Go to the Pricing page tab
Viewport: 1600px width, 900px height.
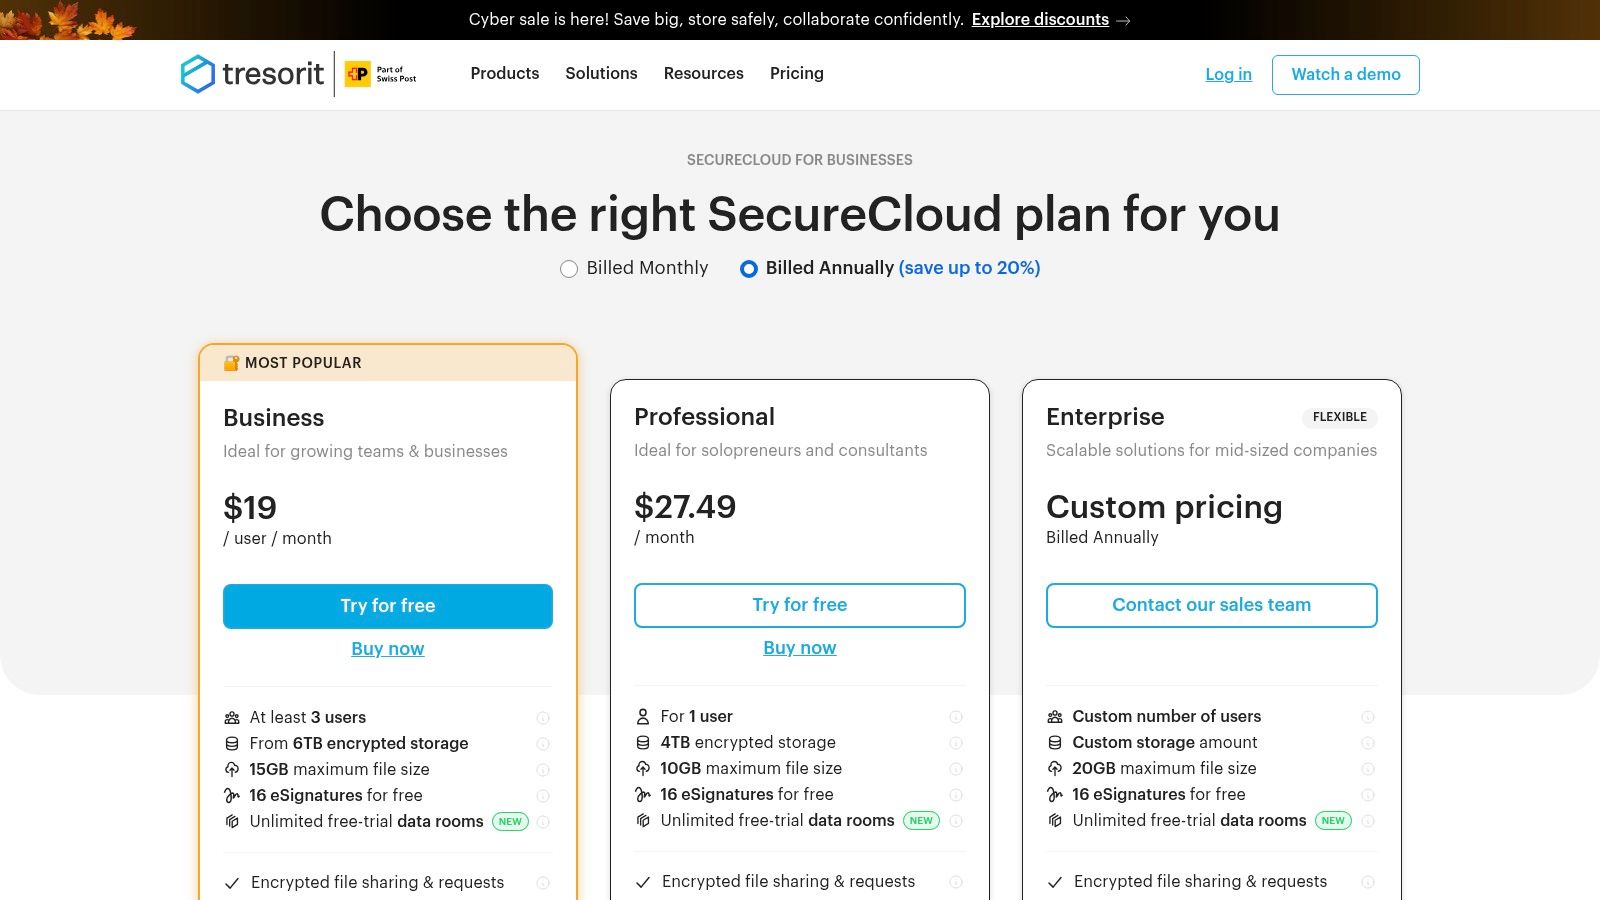[x=797, y=73]
